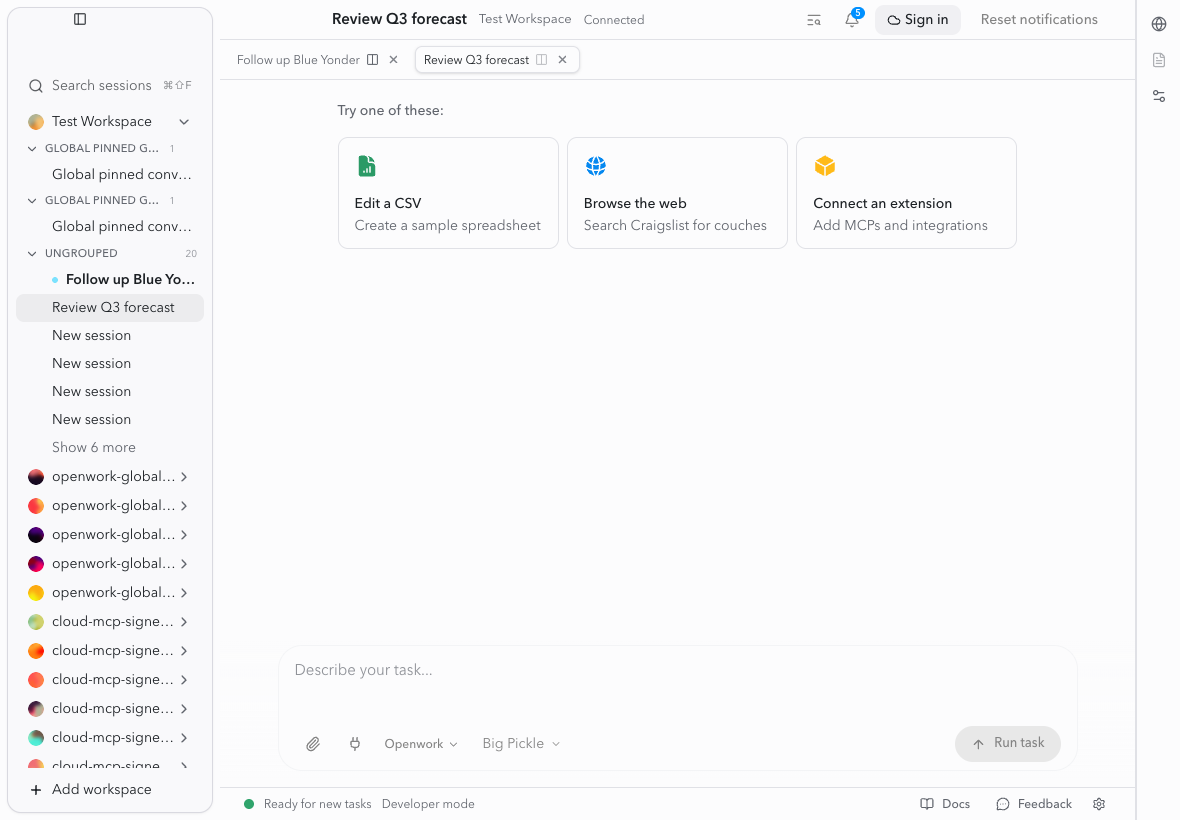Click the Connected status label in header

(614, 20)
